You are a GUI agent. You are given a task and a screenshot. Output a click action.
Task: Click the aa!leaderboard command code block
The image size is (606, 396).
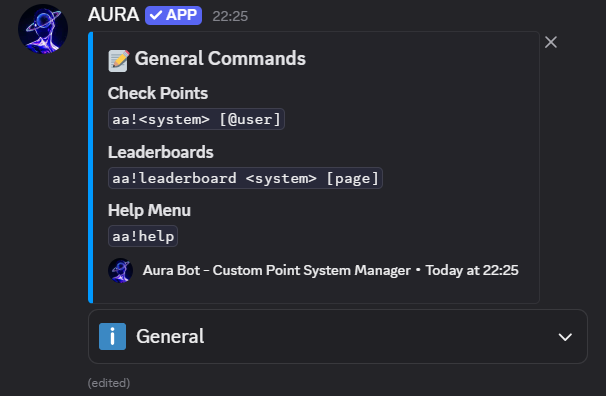(x=245, y=178)
